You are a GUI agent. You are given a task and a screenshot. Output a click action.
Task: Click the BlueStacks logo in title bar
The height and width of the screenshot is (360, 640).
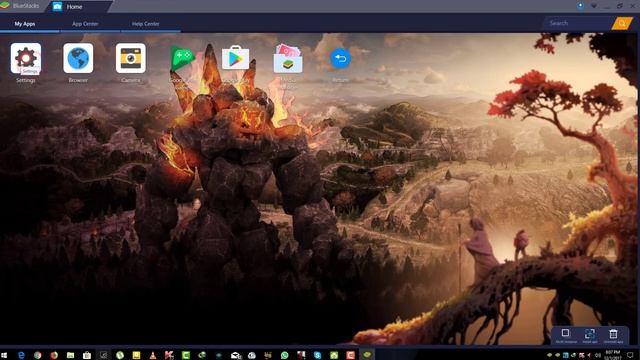coord(5,5)
